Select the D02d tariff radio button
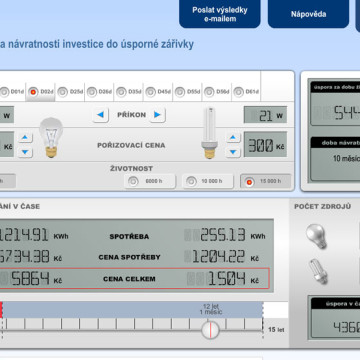 [33, 92]
